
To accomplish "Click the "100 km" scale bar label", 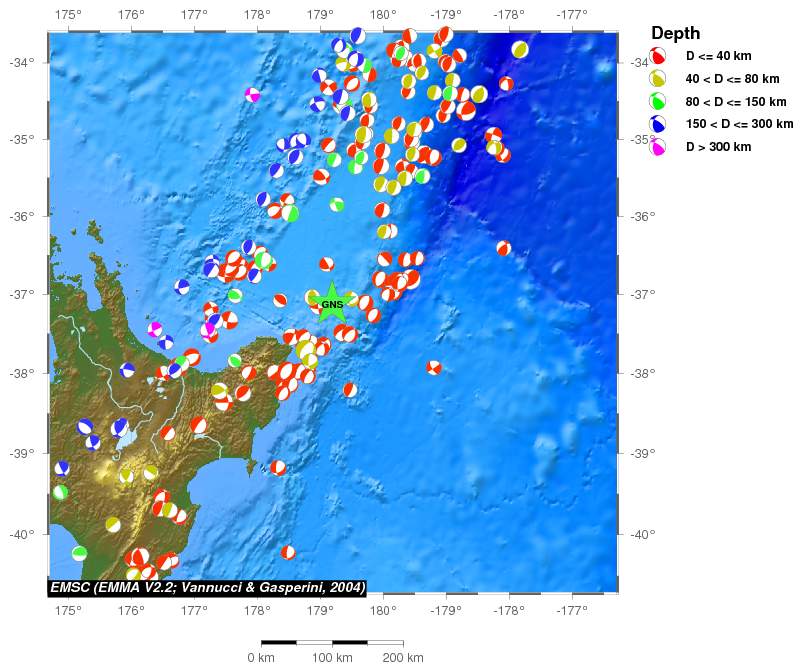I will [x=332, y=658].
